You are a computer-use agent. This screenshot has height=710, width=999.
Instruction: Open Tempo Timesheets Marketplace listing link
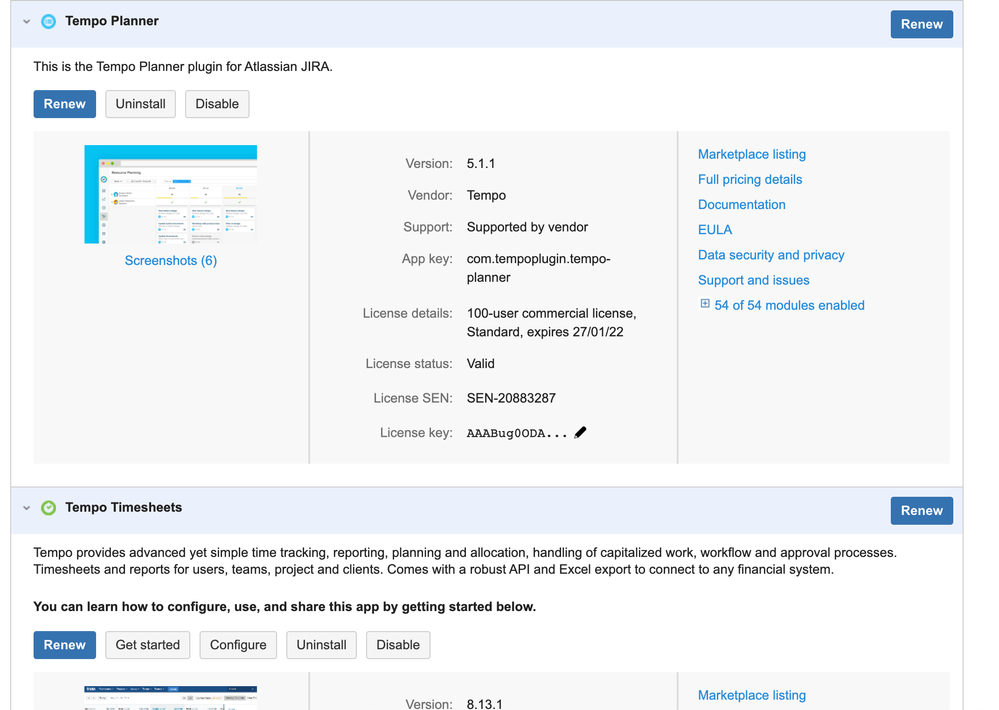[752, 695]
